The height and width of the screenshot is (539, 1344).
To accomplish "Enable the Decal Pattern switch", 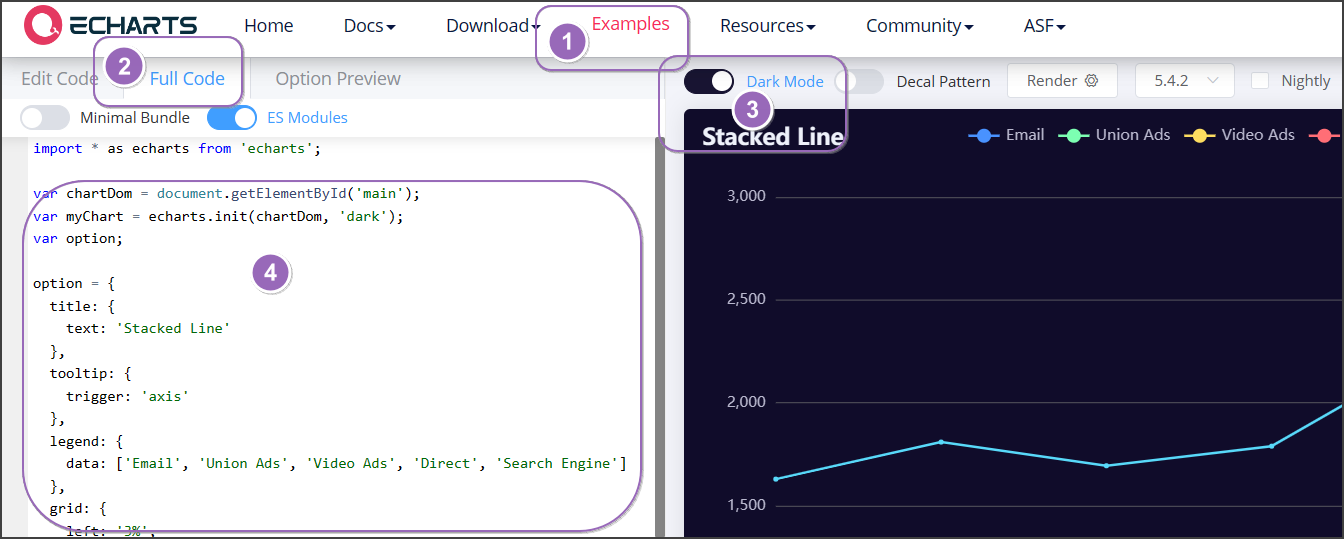I will (860, 82).
